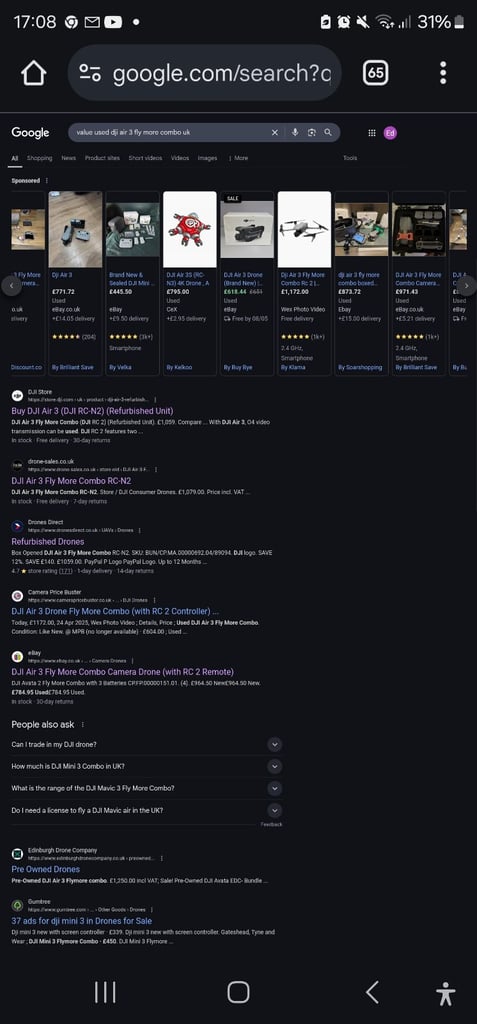Switch to the Images results tab

(207, 158)
